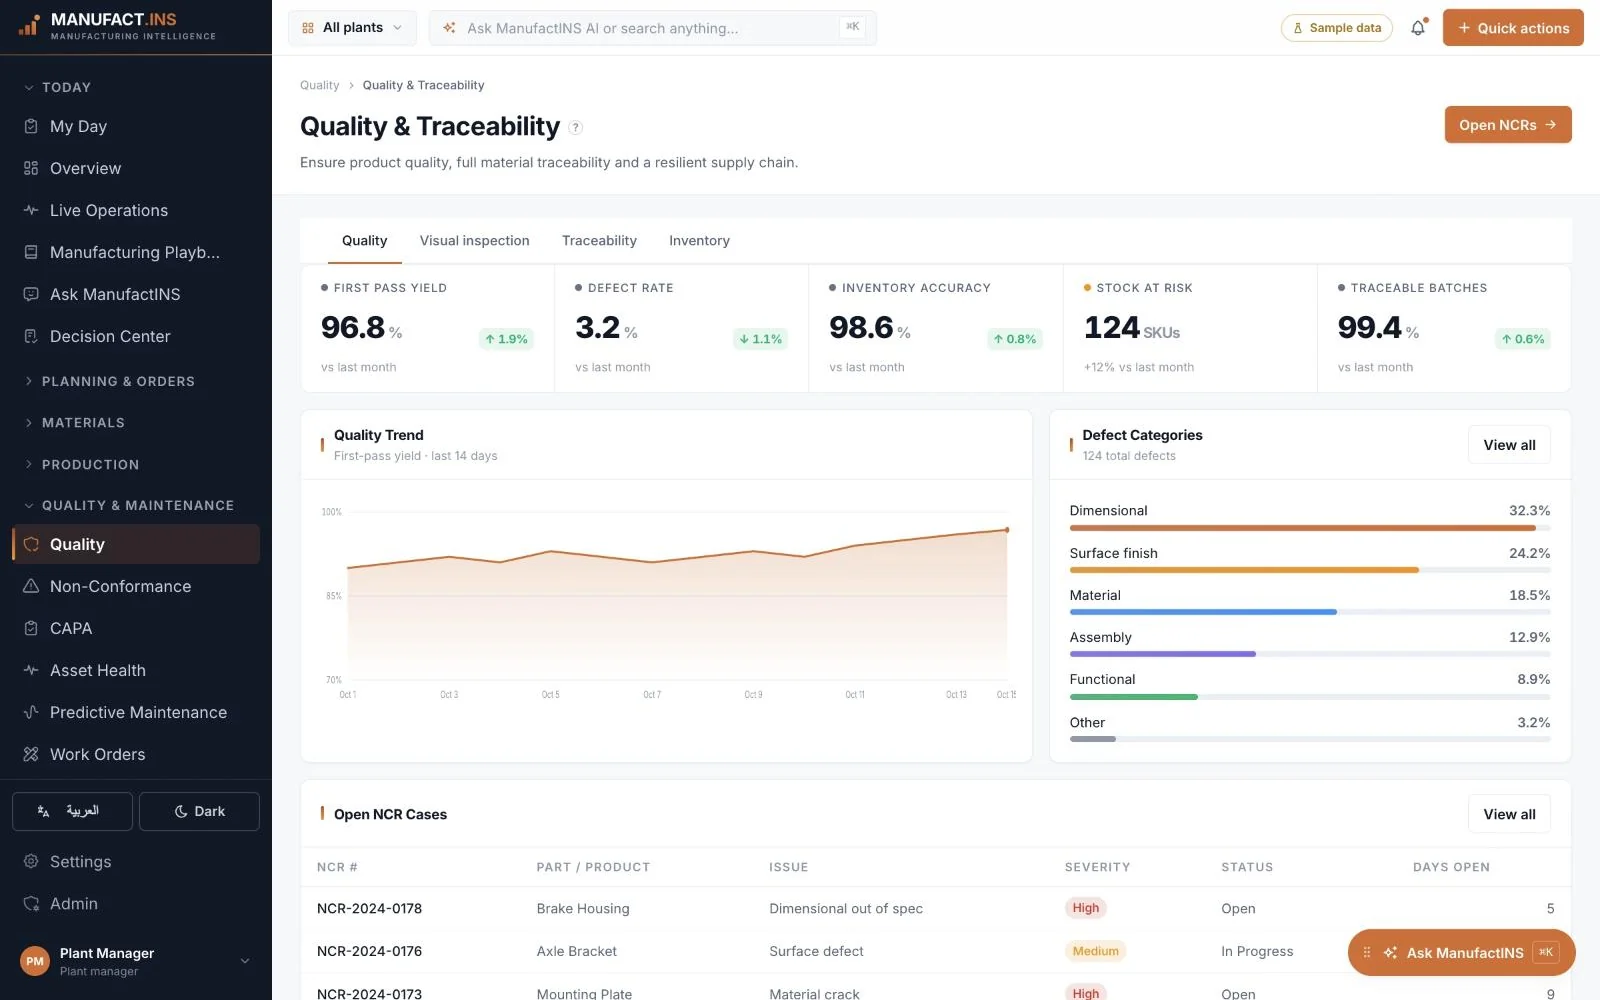
Task: Select Live Operations pulse icon
Action: tap(31, 210)
